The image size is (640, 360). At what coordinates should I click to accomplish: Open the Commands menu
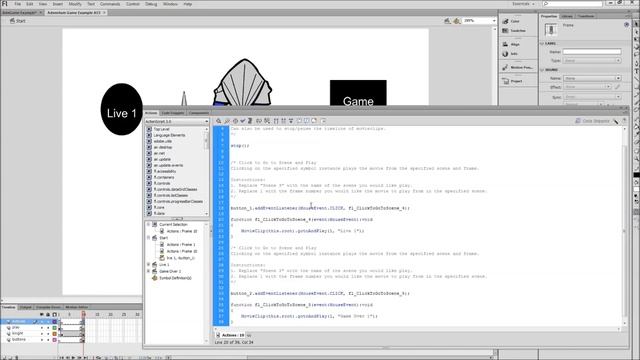click(x=110, y=4)
